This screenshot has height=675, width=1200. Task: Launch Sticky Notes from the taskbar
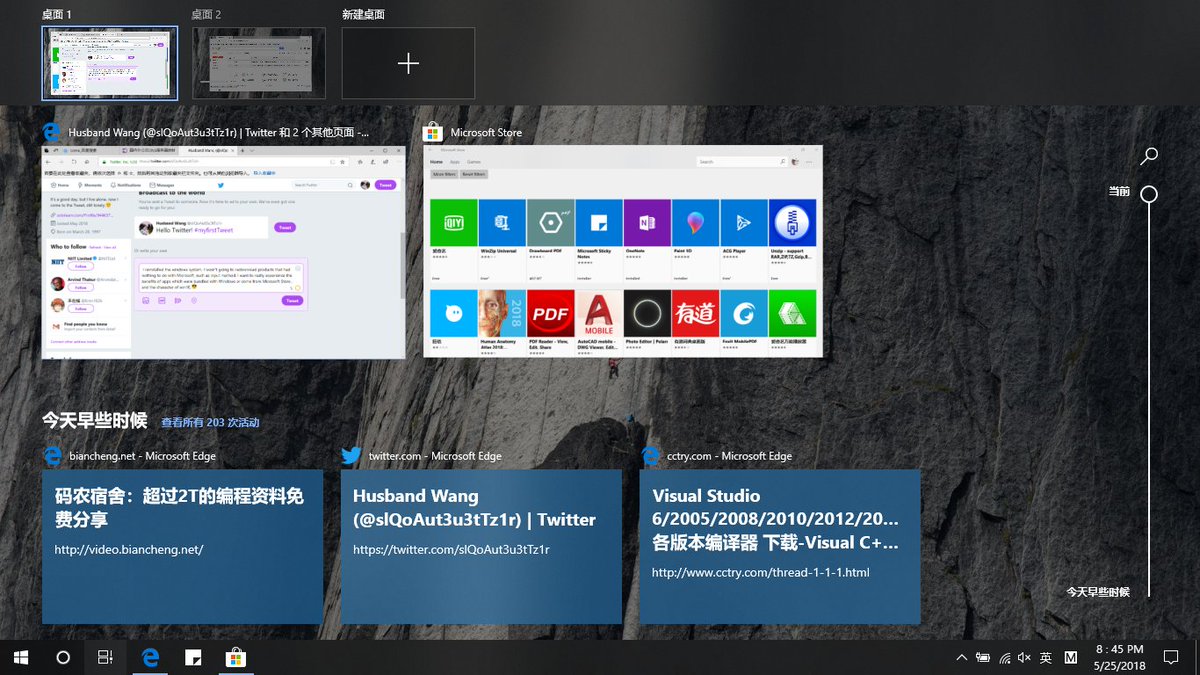tap(193, 658)
